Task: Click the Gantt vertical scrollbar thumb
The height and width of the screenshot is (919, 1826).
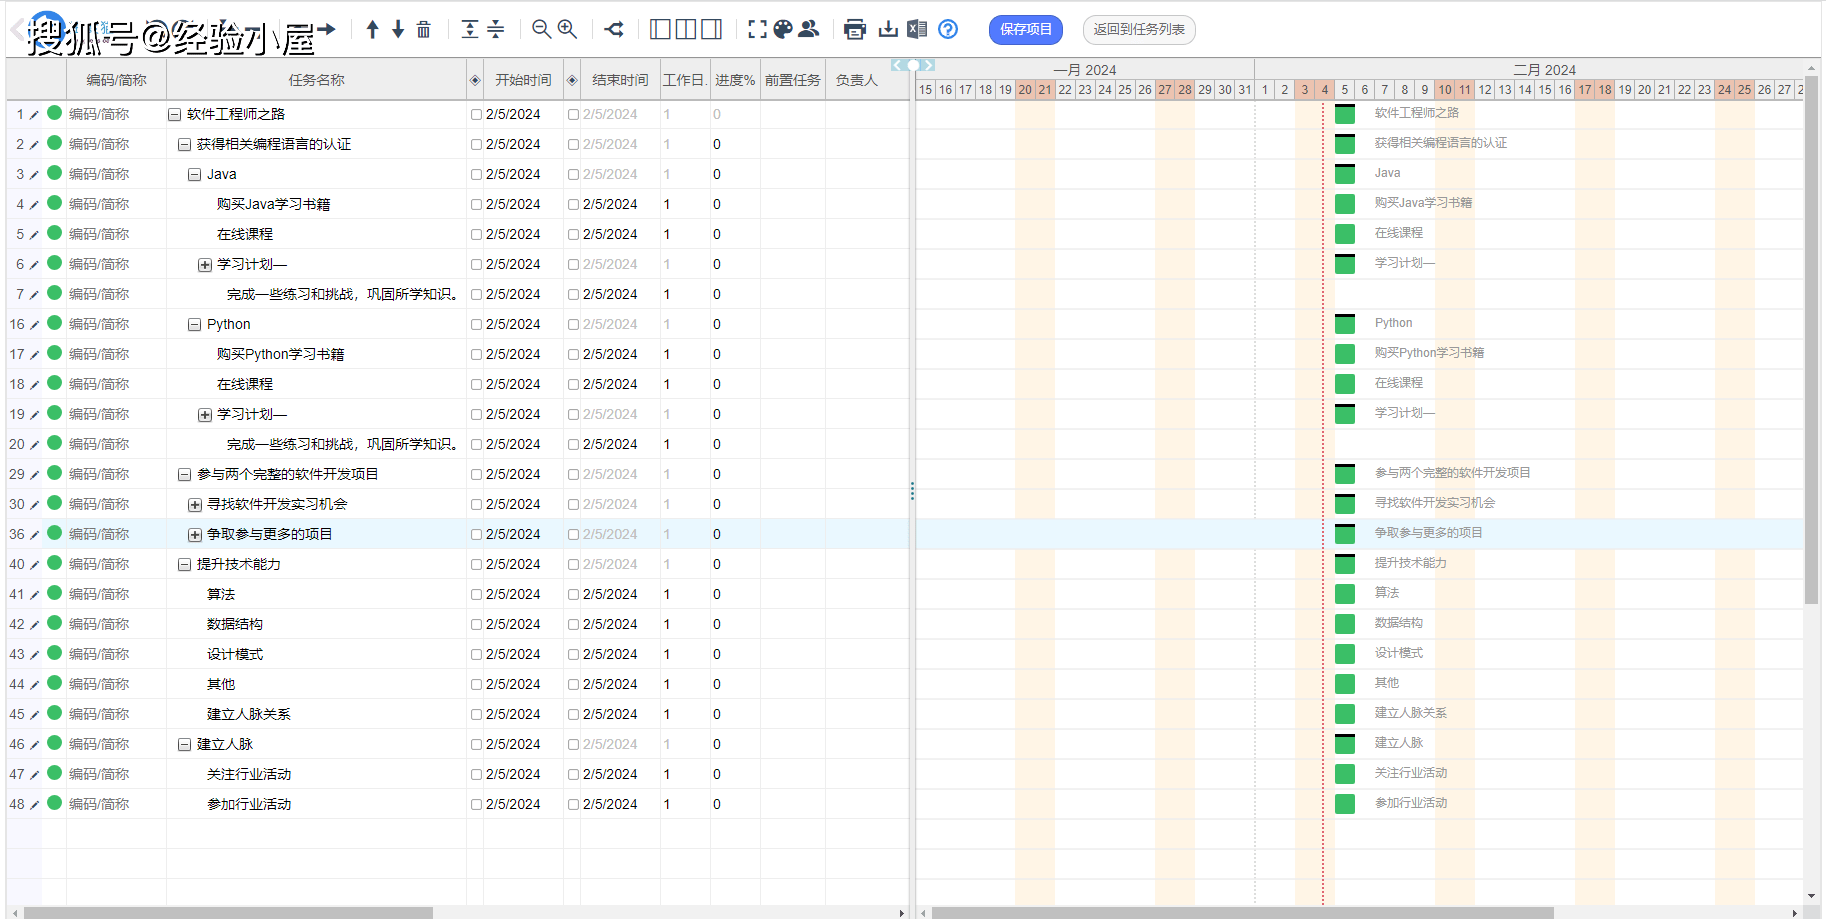Action: [1811, 340]
